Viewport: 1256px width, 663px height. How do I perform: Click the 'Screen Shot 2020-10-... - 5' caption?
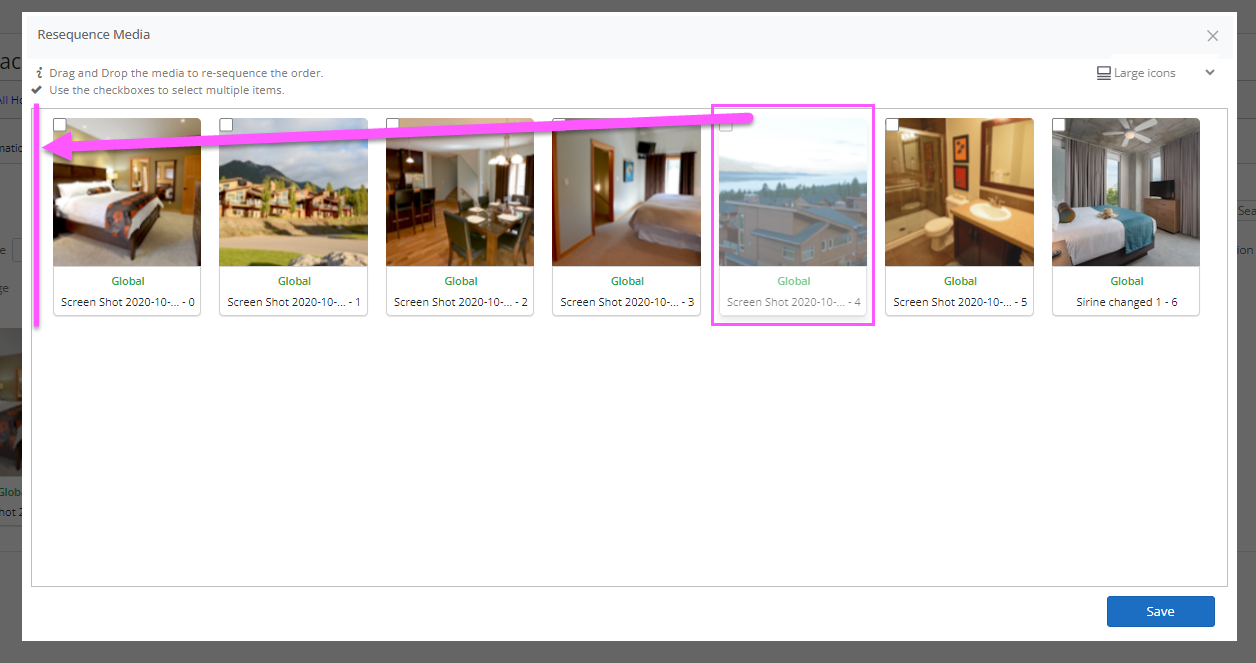(960, 302)
